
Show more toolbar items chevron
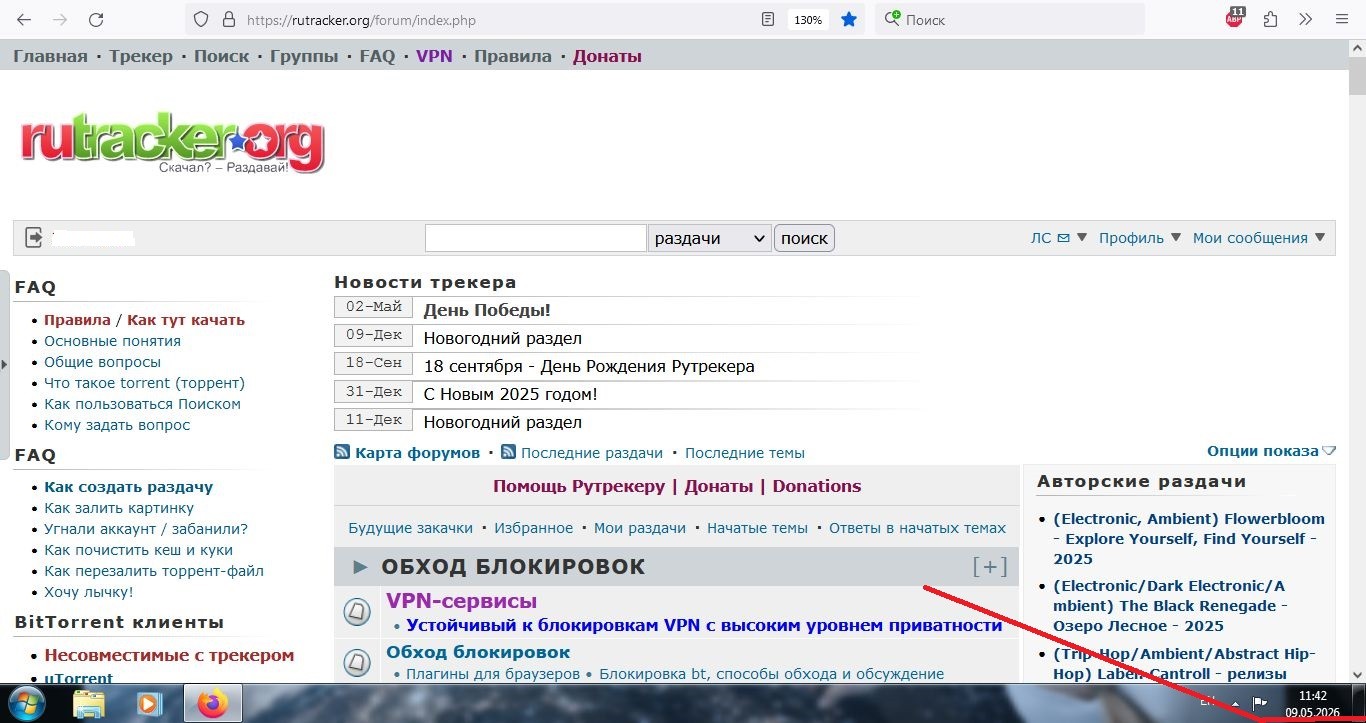(x=1305, y=19)
